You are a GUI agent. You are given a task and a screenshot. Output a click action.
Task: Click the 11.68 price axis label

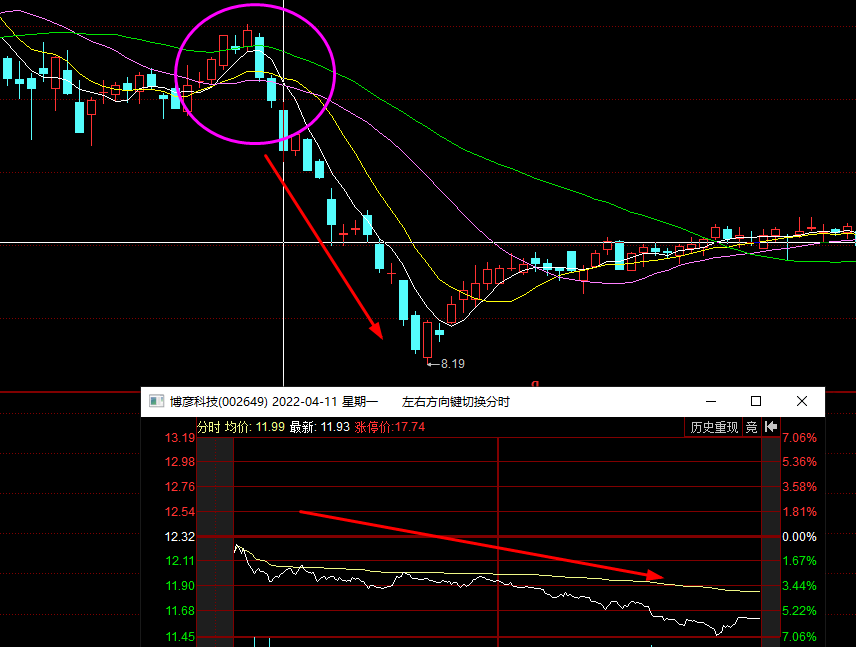(180, 611)
